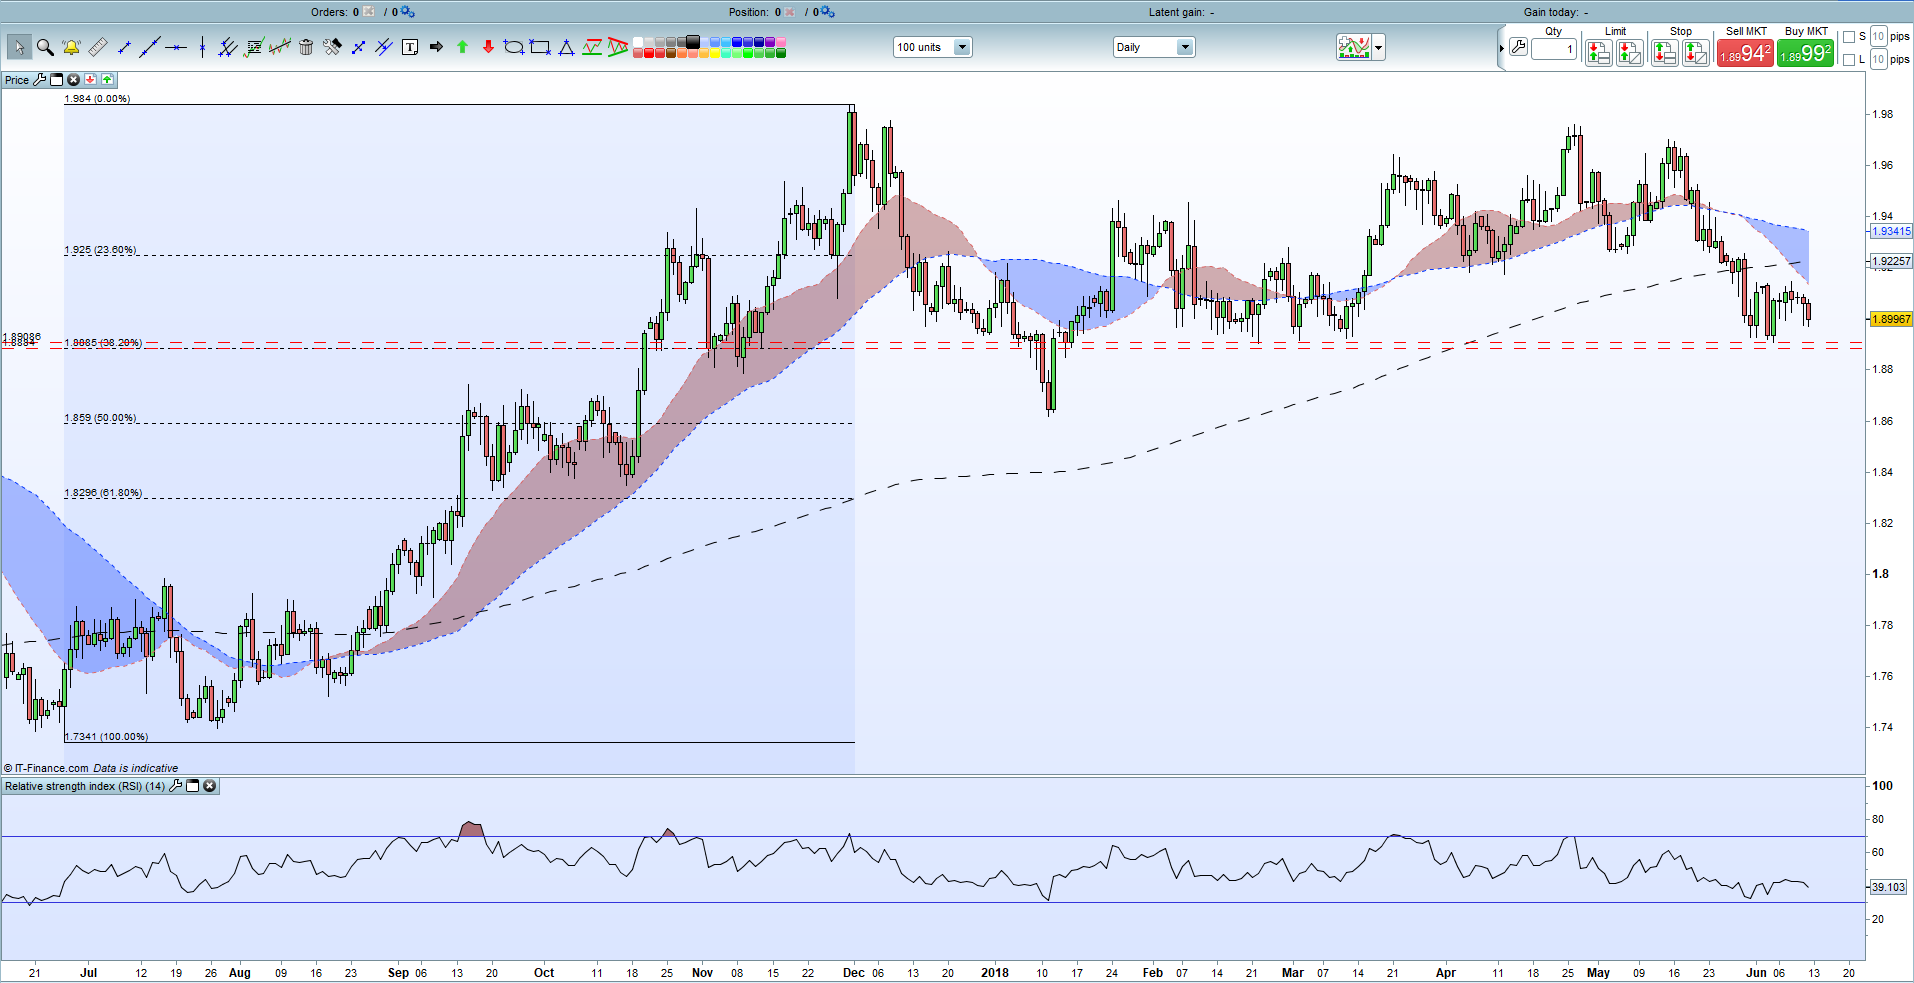This screenshot has height=983, width=1914.
Task: Choose the red wedge pattern tool
Action: pyautogui.click(x=618, y=47)
